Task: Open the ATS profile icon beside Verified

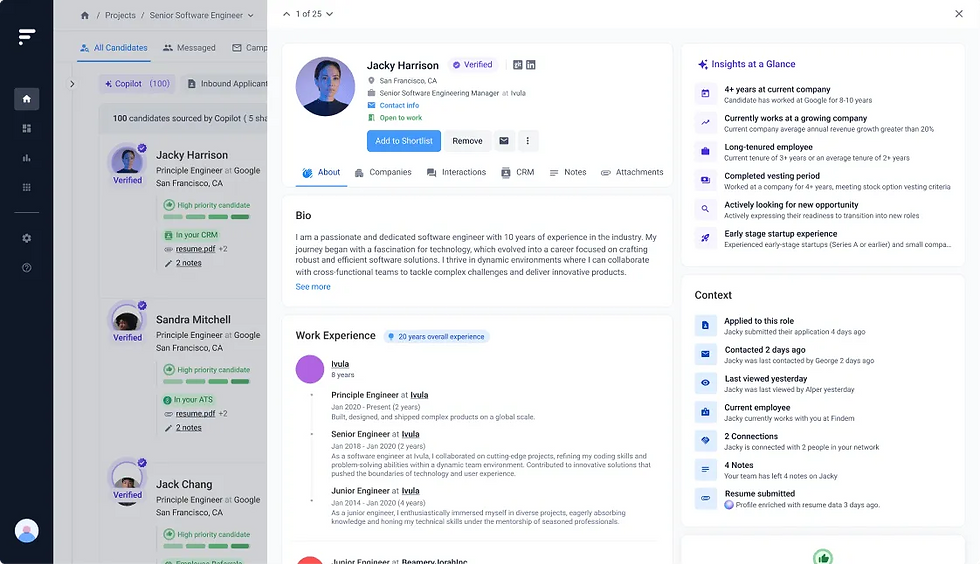Action: (518, 65)
